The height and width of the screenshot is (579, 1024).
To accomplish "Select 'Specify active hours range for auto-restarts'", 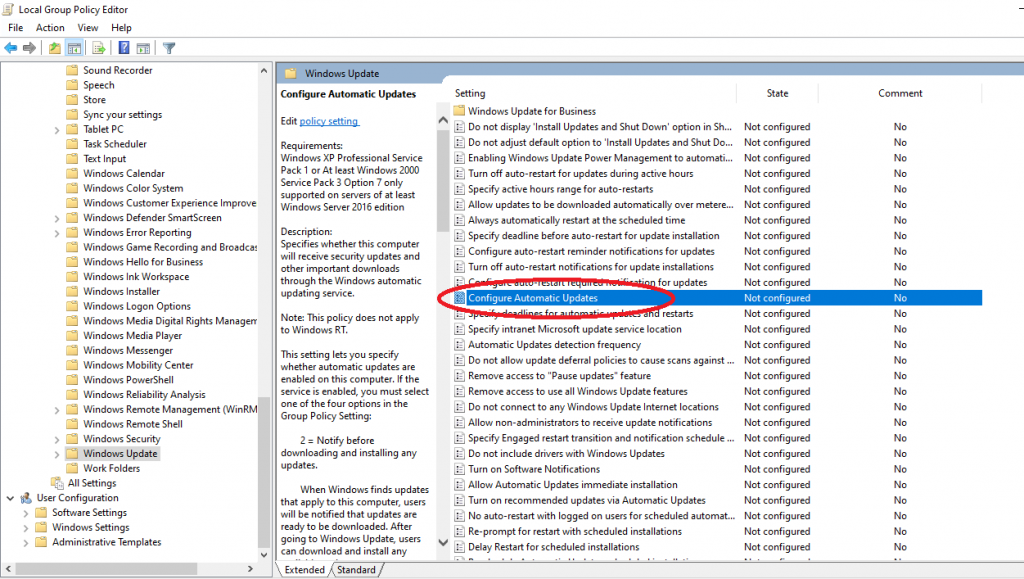I will (560, 189).
